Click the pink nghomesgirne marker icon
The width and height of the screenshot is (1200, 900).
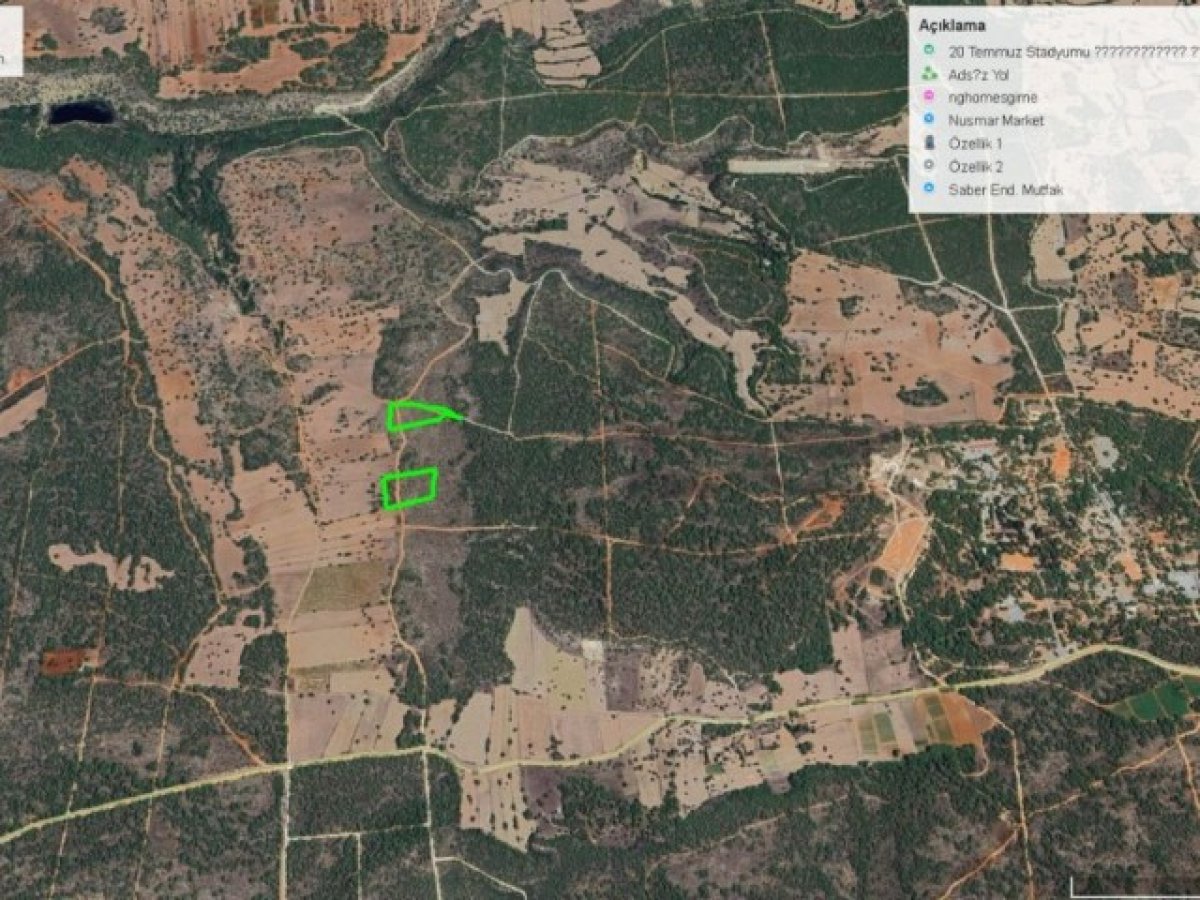click(929, 97)
